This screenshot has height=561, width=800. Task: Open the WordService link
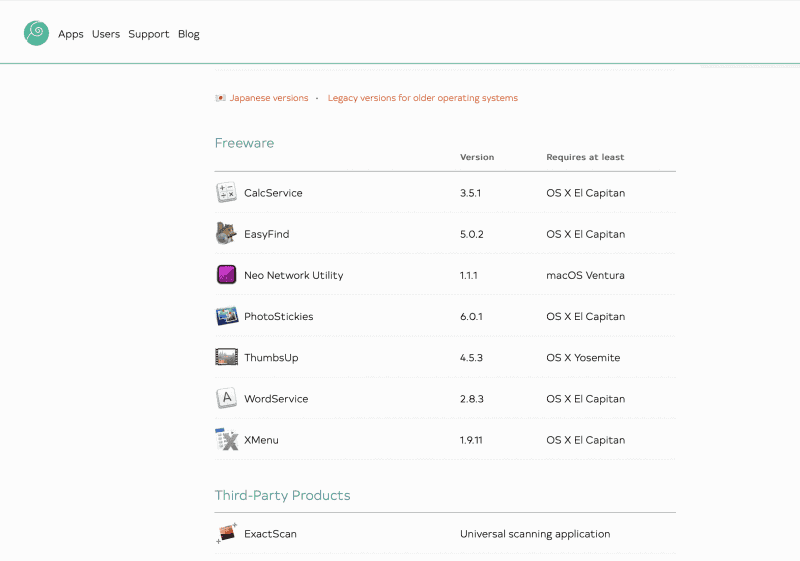(276, 399)
